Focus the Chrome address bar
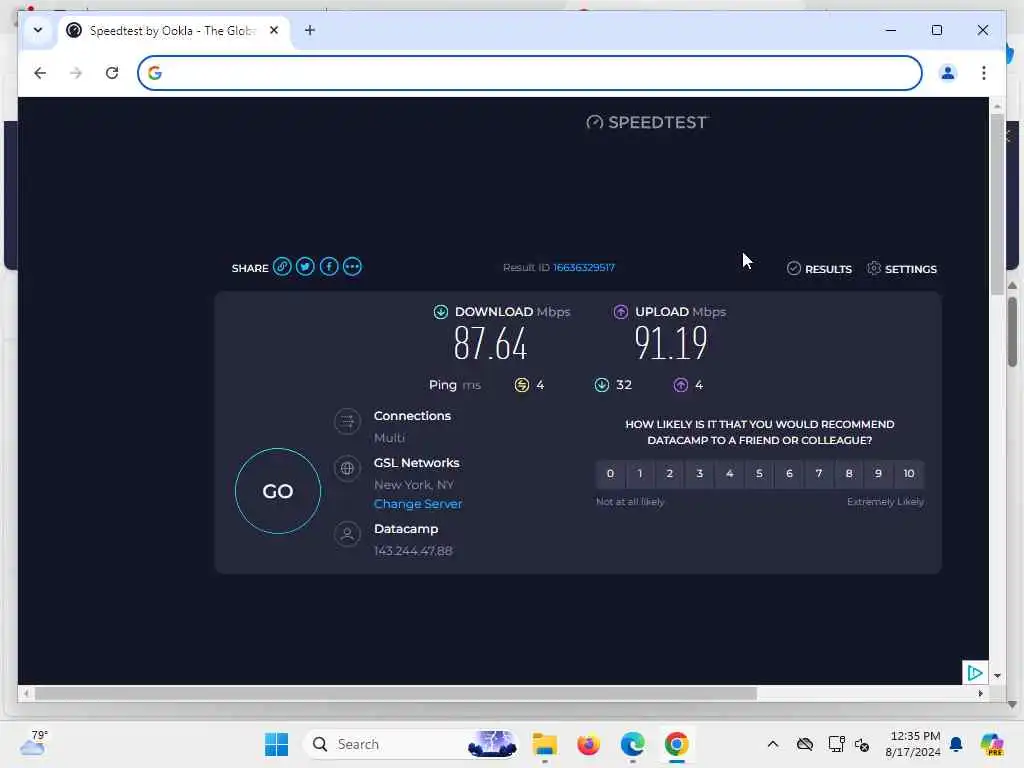Viewport: 1024px width, 768px height. (x=530, y=72)
